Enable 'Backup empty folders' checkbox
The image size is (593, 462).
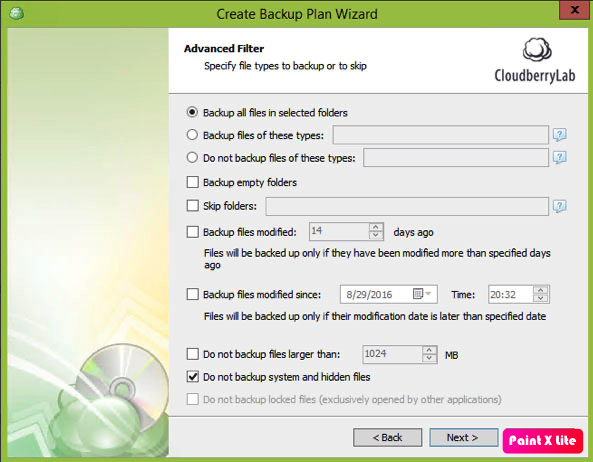(x=192, y=182)
